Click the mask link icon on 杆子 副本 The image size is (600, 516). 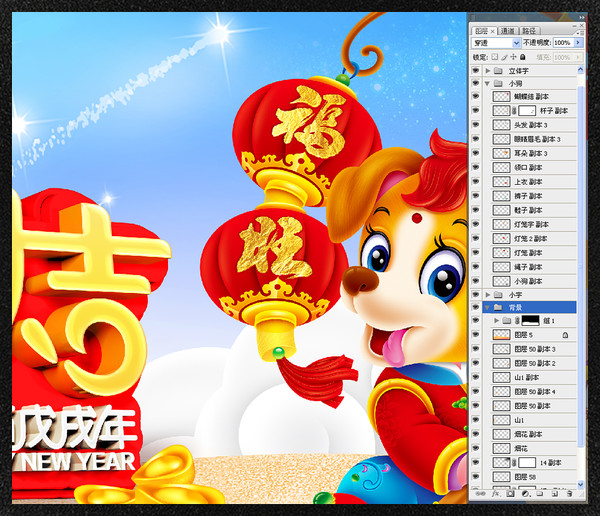(x=514, y=111)
